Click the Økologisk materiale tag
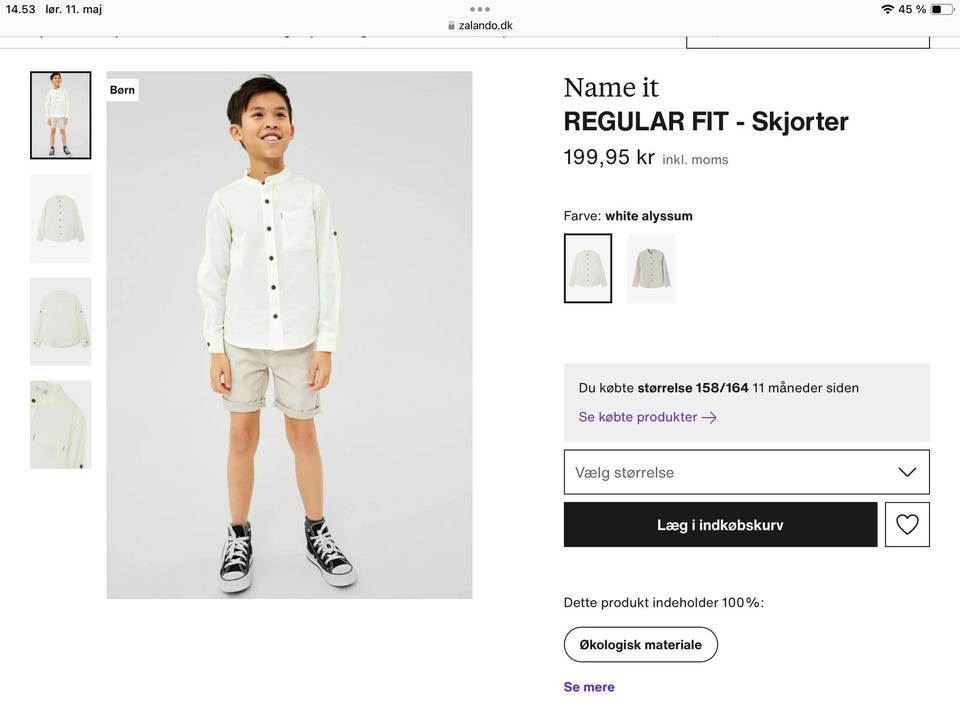 [x=640, y=645]
